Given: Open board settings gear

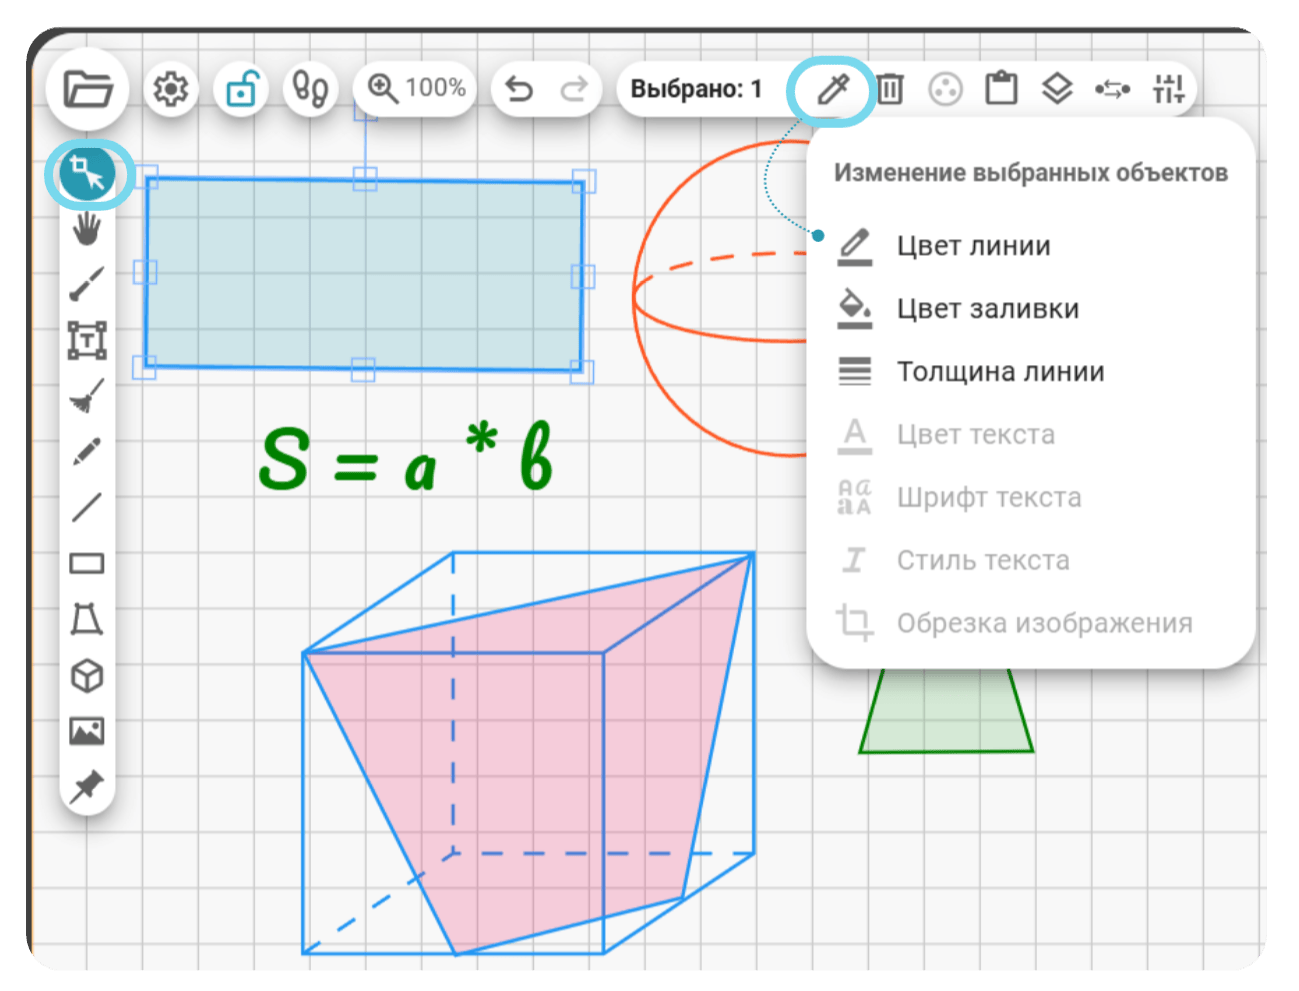Looking at the screenshot, I should pos(171,89).
